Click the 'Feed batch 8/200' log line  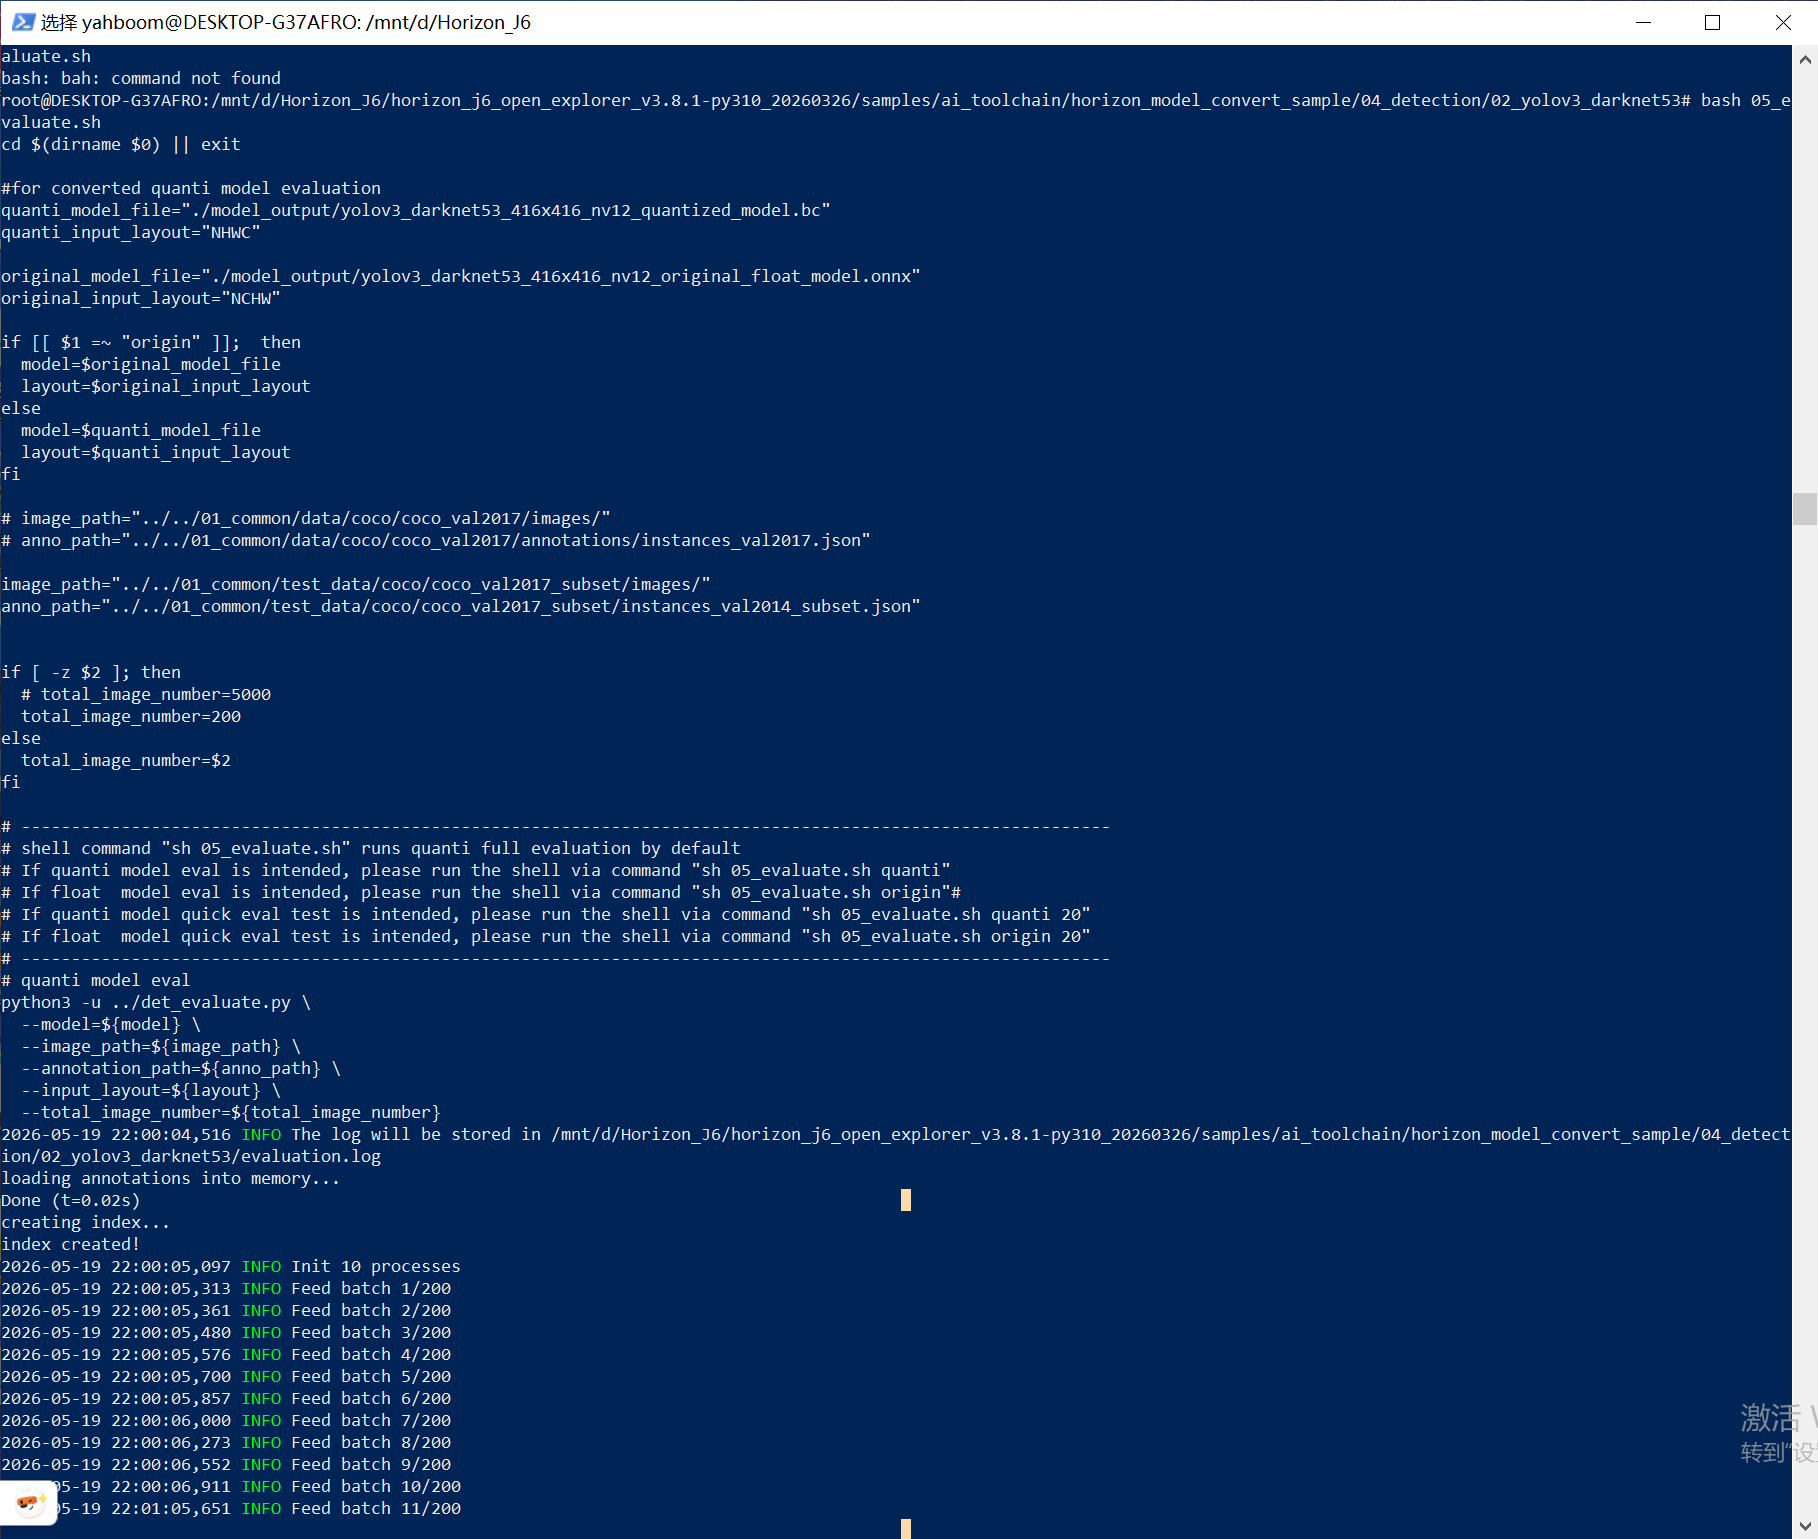pos(226,1442)
